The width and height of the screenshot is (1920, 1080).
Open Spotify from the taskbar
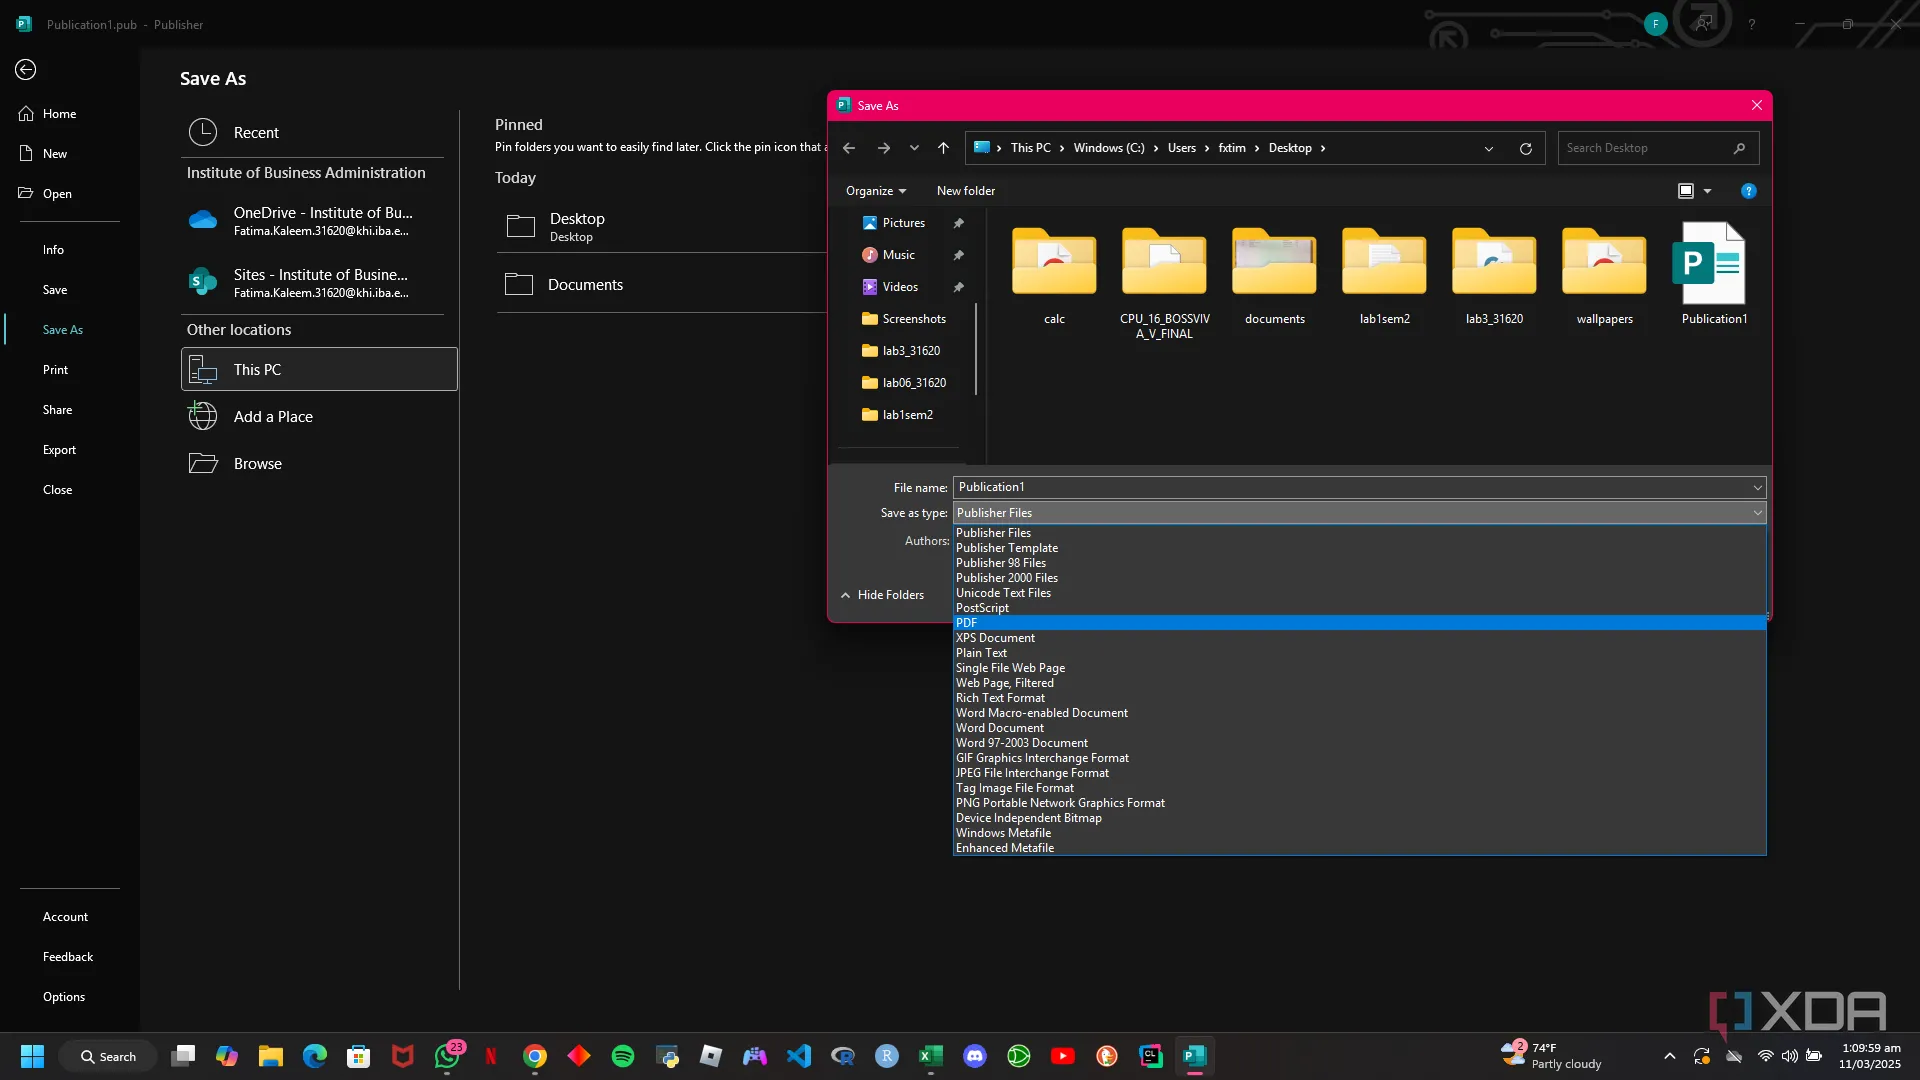pyautogui.click(x=622, y=1056)
